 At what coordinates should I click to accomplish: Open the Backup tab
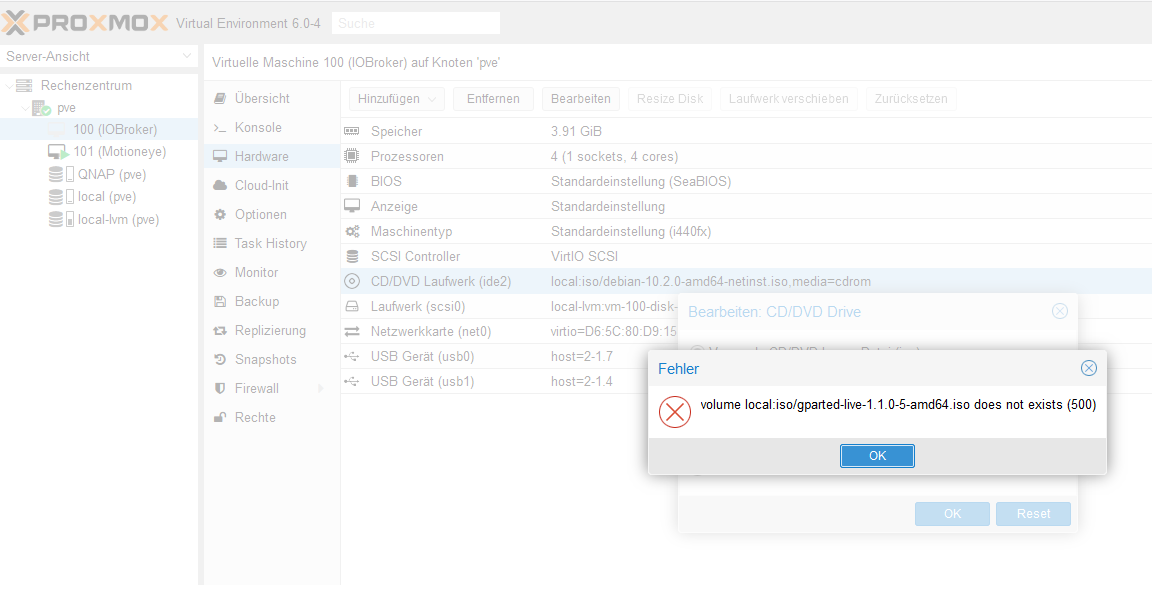click(272, 301)
